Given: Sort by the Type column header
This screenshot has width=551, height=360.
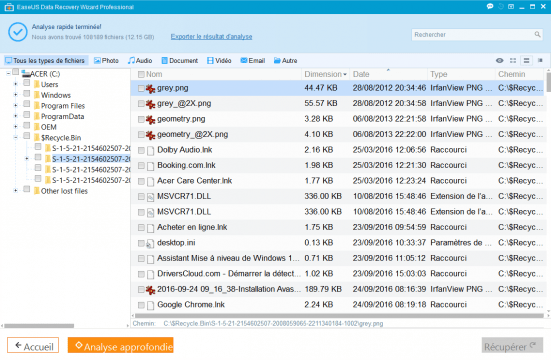Looking at the screenshot, I should [461, 74].
